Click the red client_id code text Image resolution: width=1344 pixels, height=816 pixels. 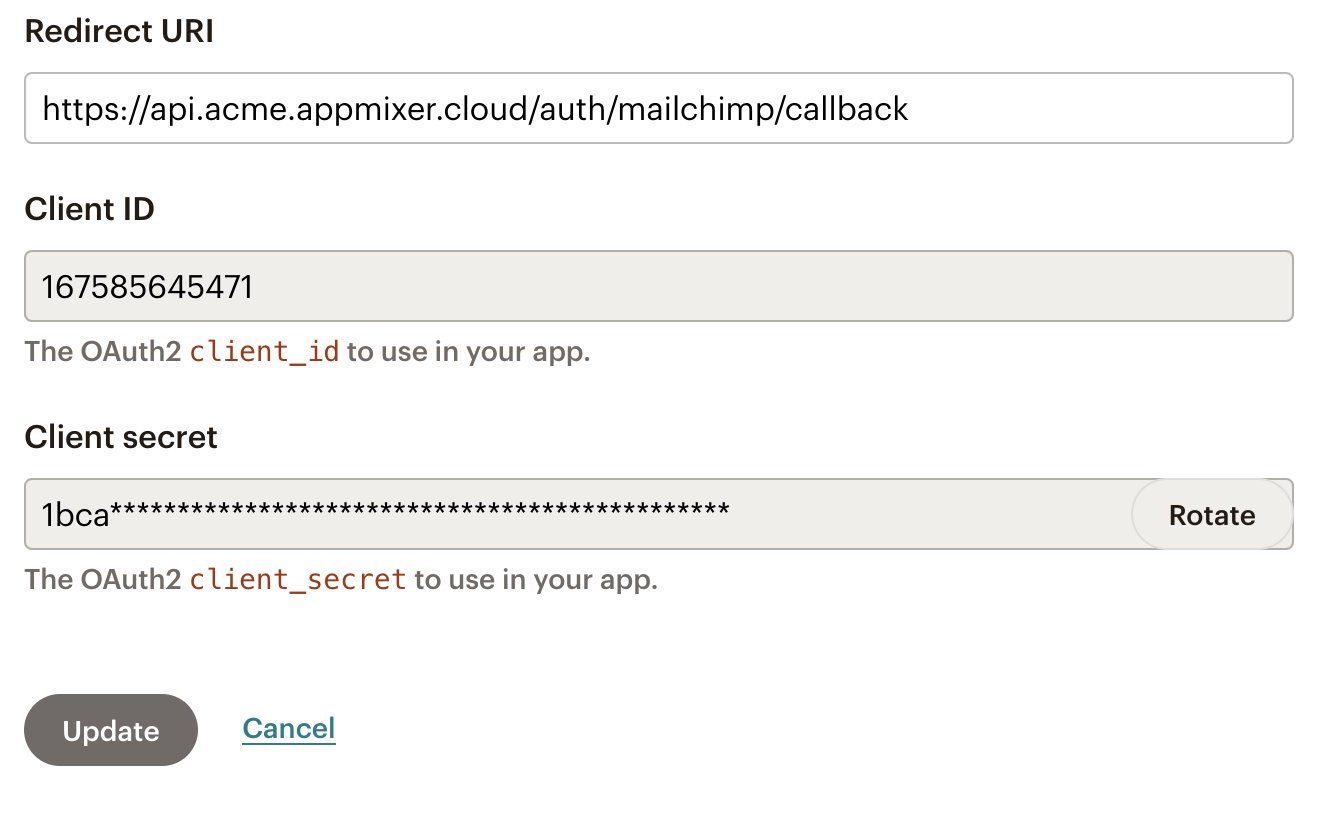[x=265, y=352]
